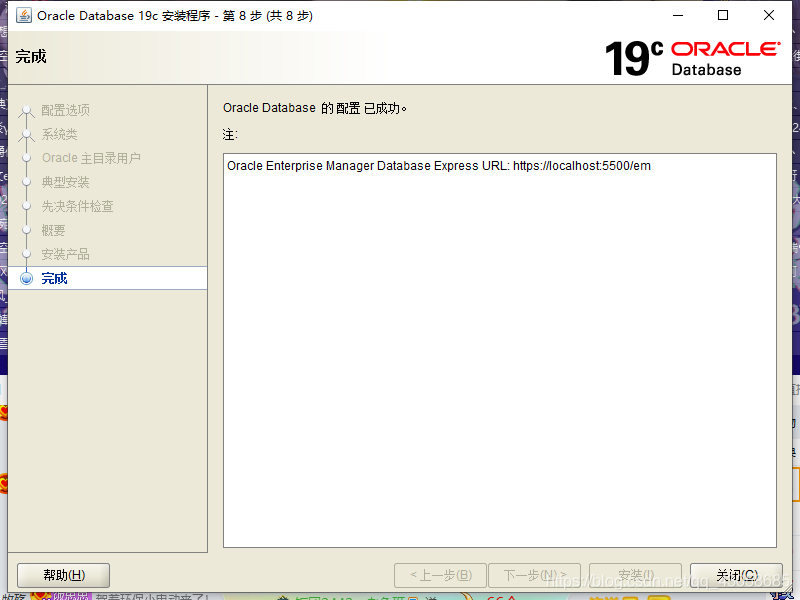Minimize the Oracle installer window

point(678,15)
